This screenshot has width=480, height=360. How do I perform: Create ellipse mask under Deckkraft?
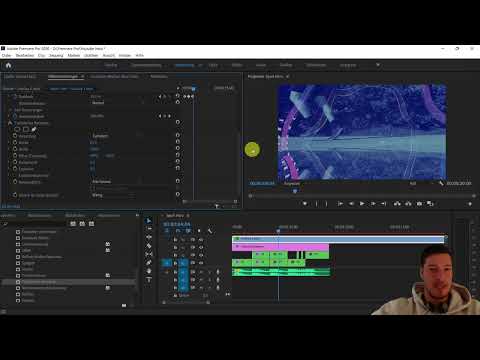point(17,129)
